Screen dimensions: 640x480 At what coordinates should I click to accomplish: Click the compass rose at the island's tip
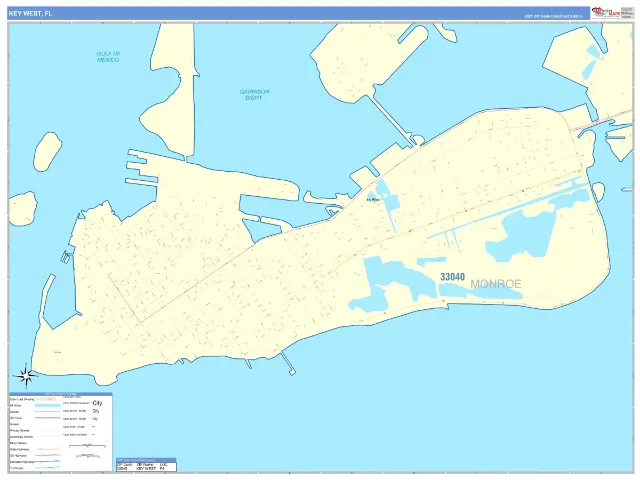pyautogui.click(x=26, y=375)
